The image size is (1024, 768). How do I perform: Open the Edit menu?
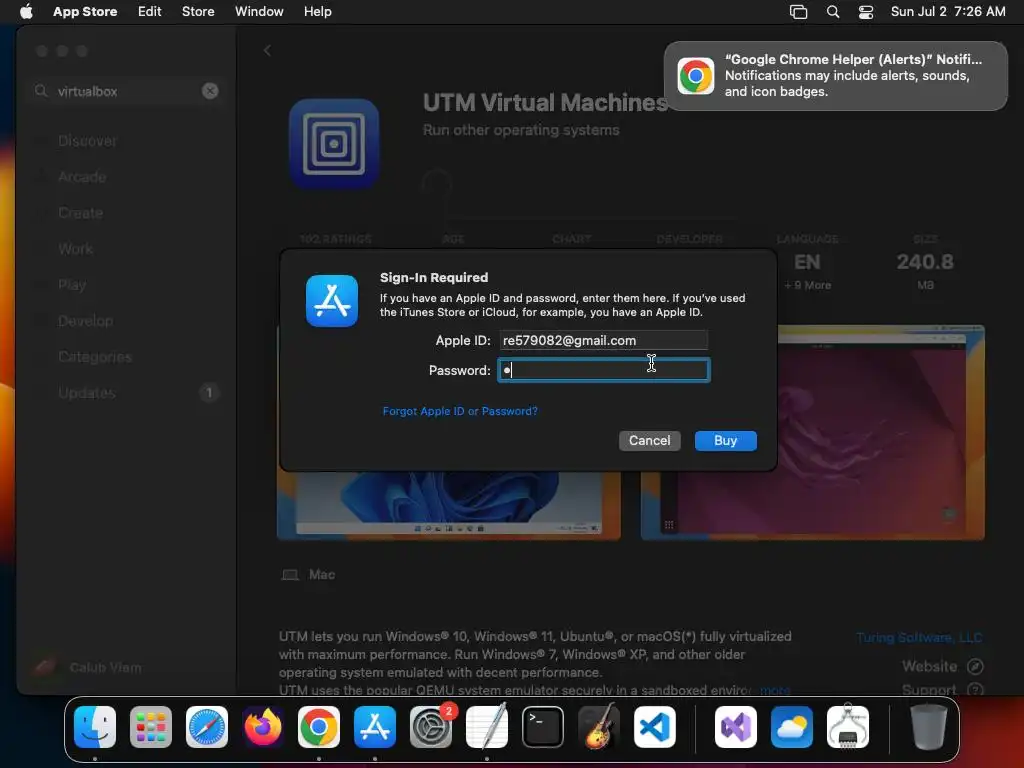coord(150,11)
